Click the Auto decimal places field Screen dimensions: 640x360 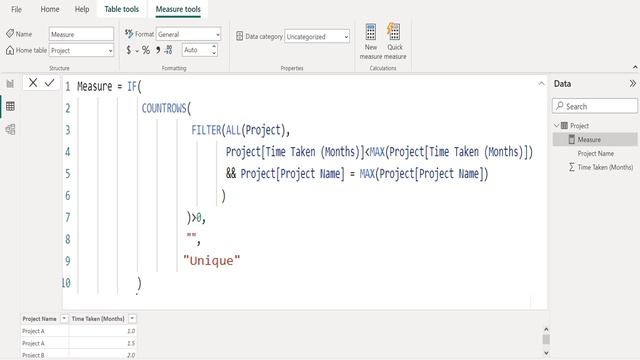point(196,50)
